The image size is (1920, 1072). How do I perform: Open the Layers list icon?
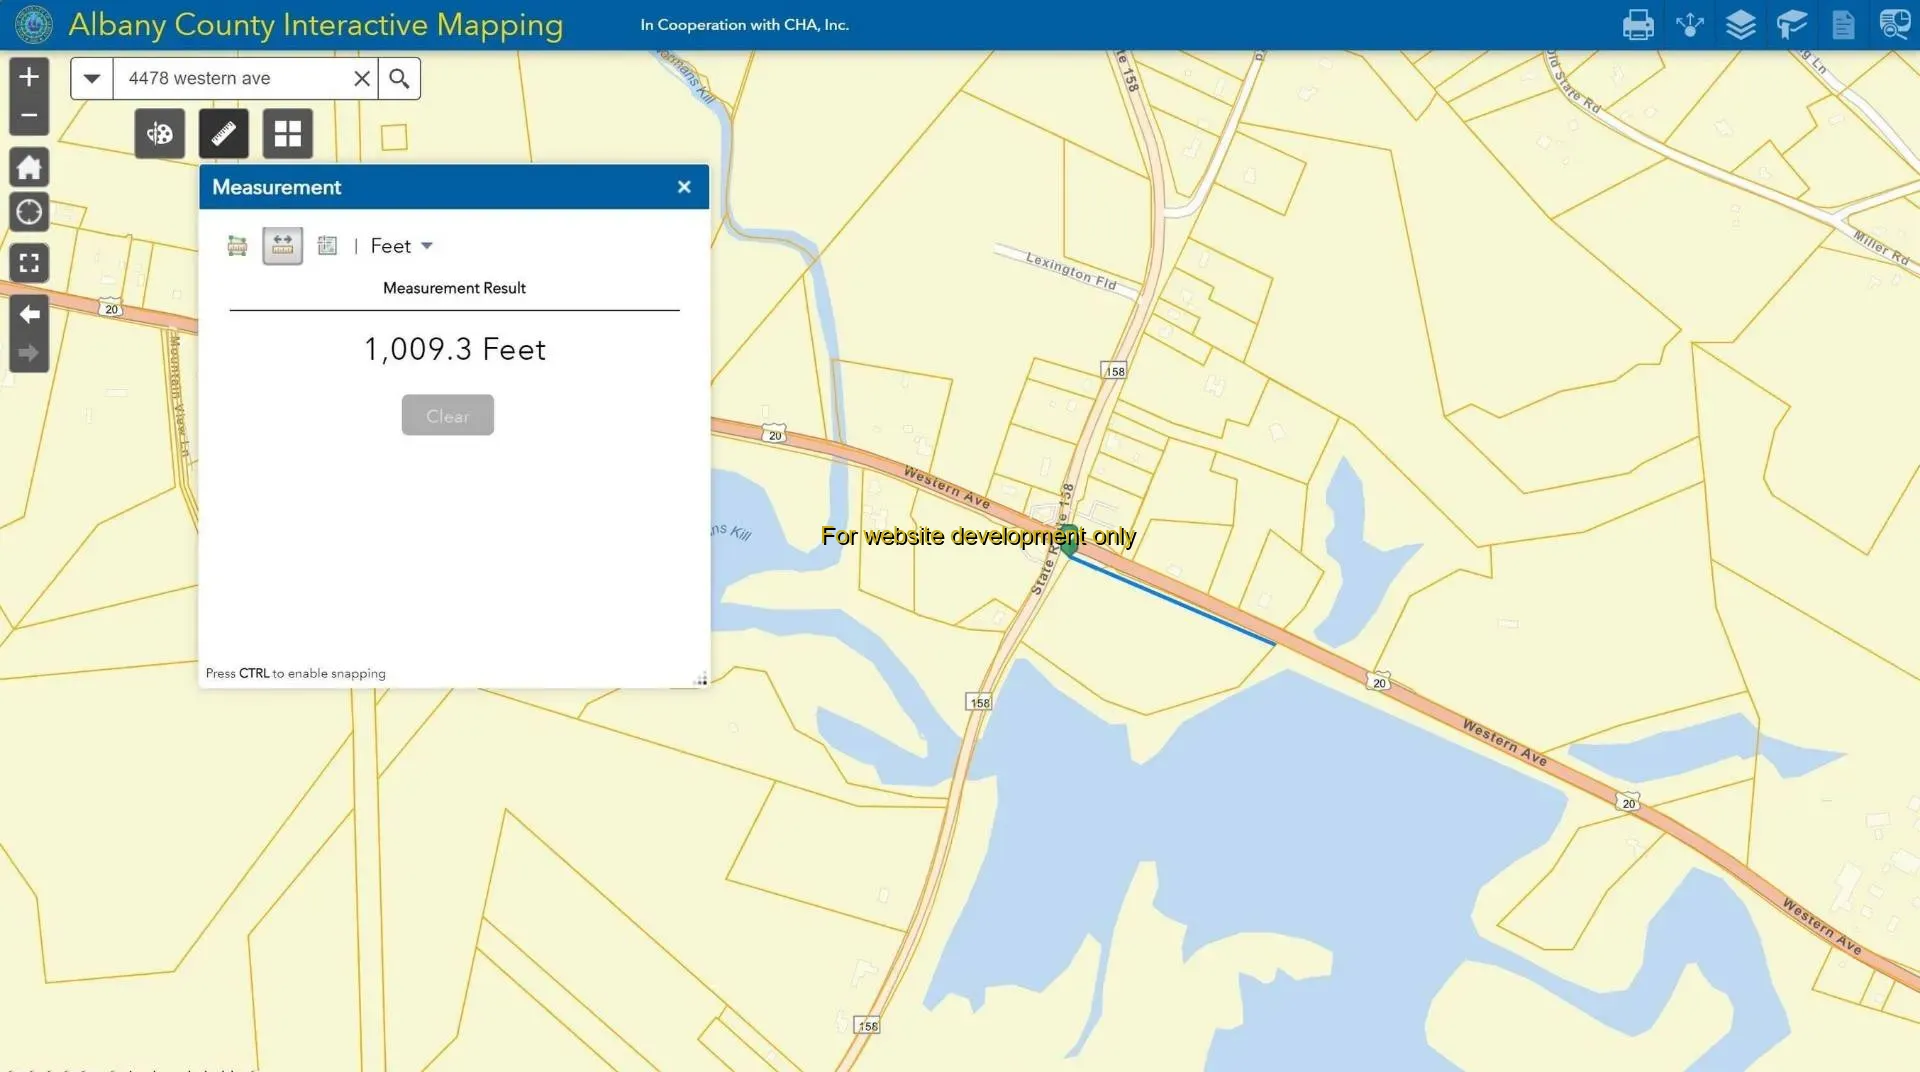1740,25
